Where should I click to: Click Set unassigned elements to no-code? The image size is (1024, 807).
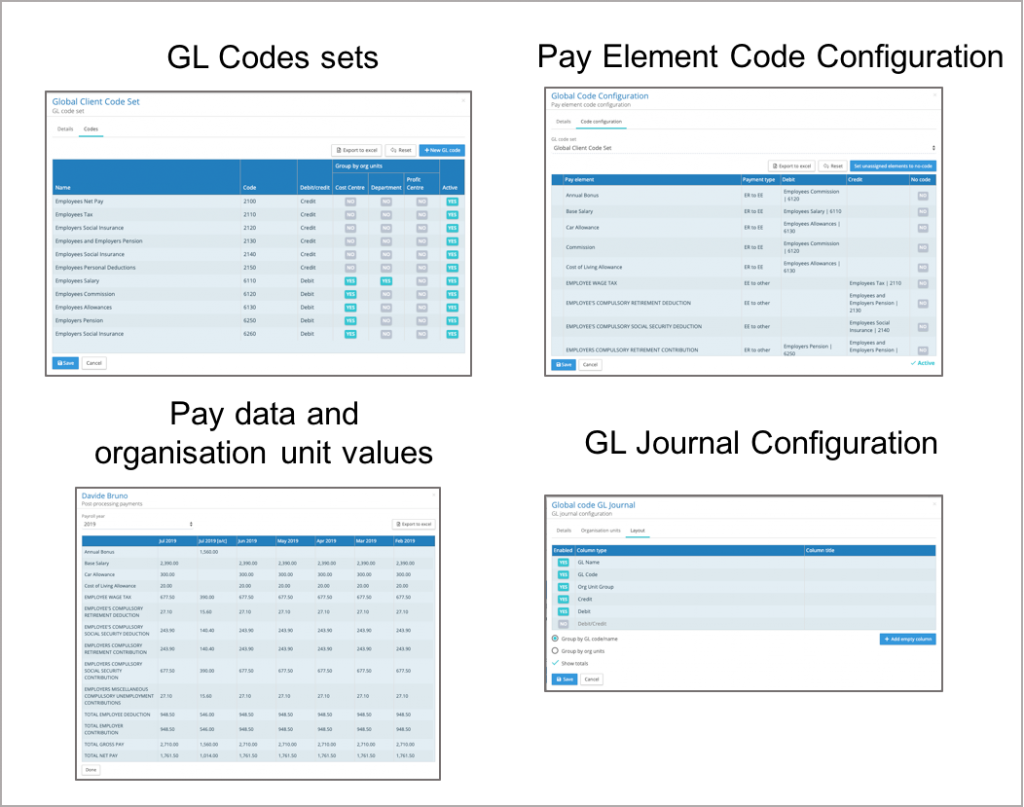(x=893, y=165)
